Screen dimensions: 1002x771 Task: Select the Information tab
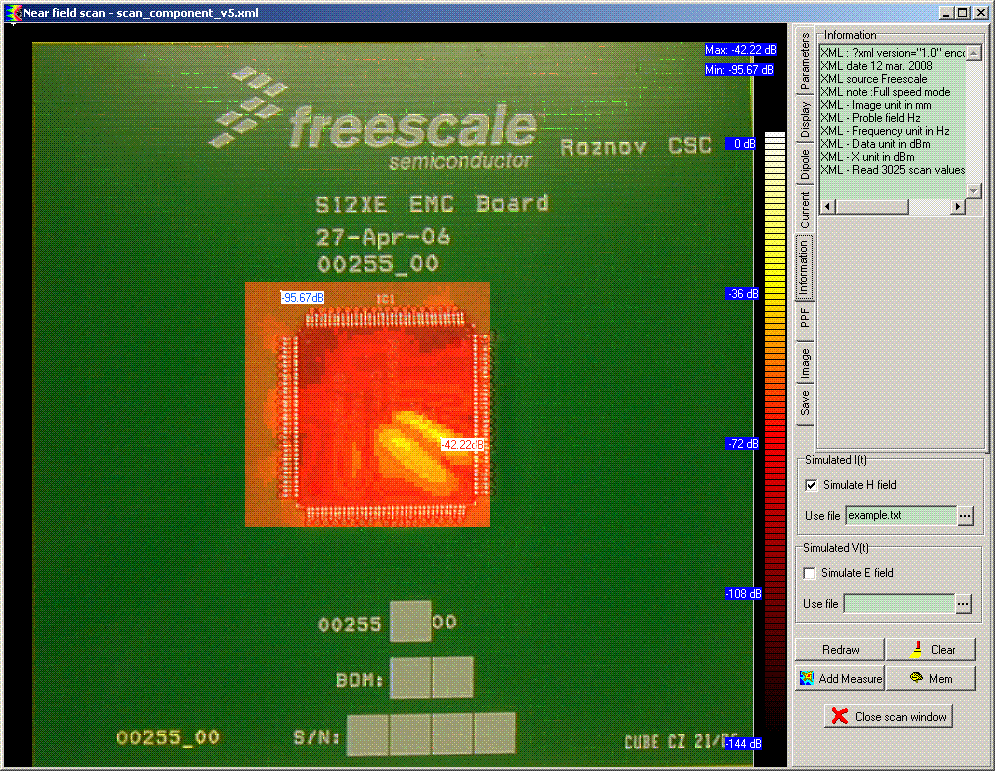pos(805,268)
